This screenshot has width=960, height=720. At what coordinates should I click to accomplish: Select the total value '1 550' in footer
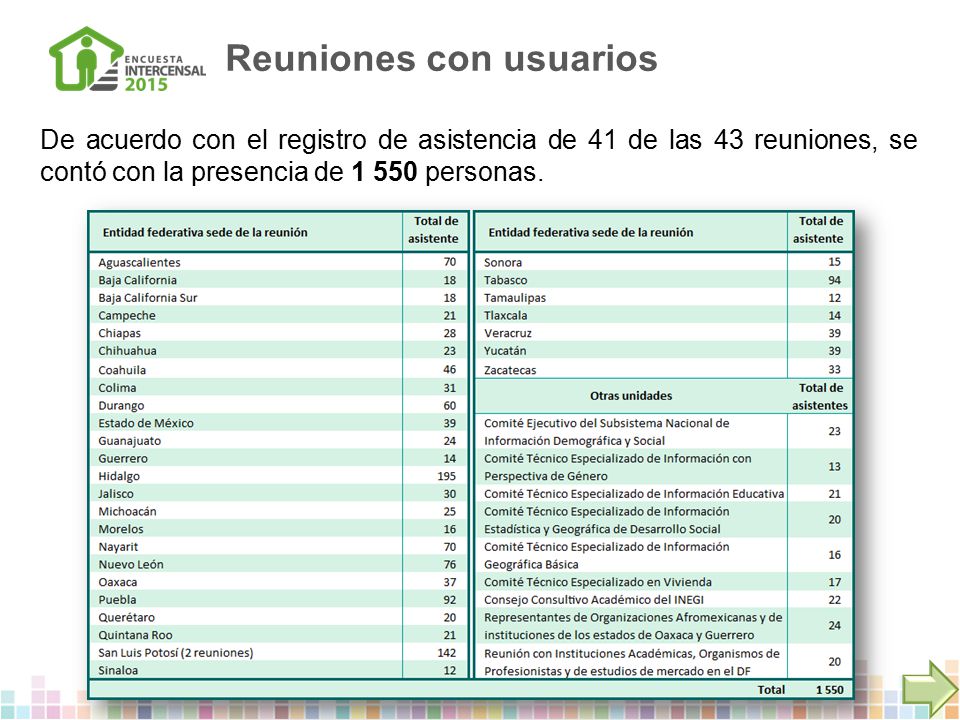830,689
